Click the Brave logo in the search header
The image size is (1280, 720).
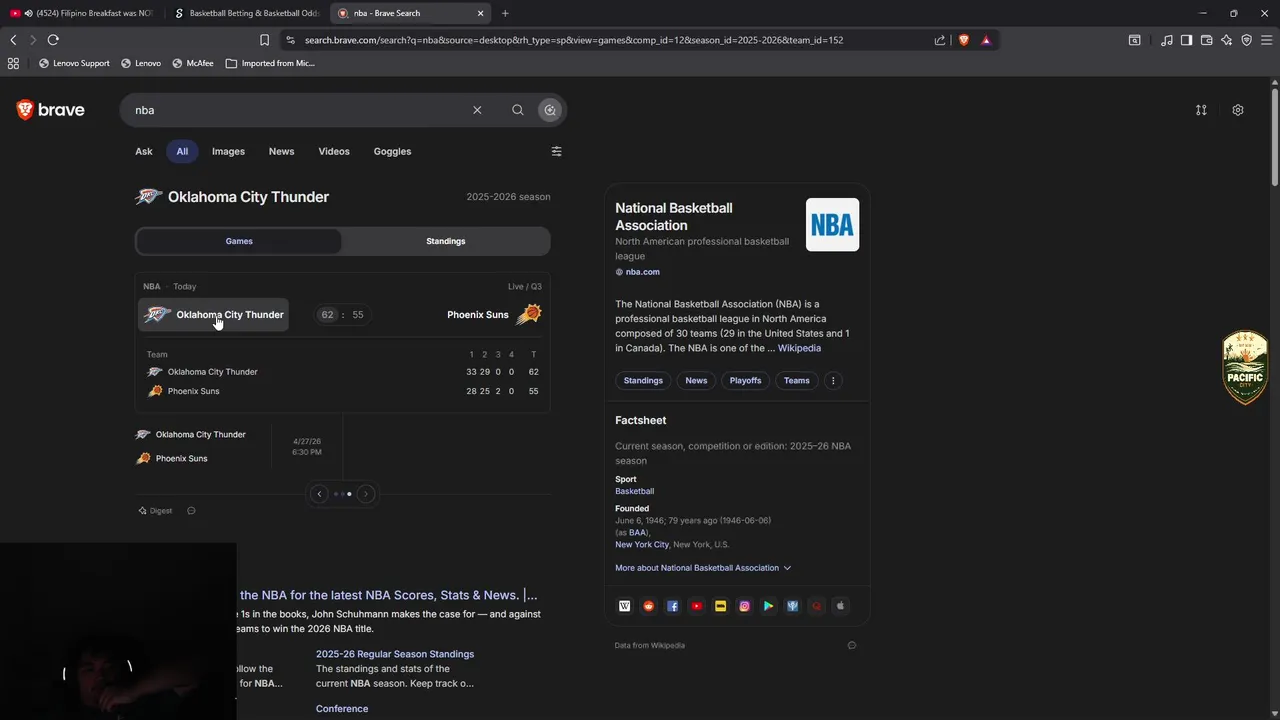[x=50, y=110]
